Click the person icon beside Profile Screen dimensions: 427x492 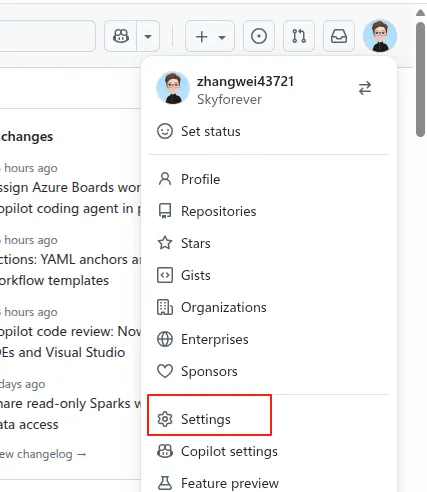[x=165, y=179]
